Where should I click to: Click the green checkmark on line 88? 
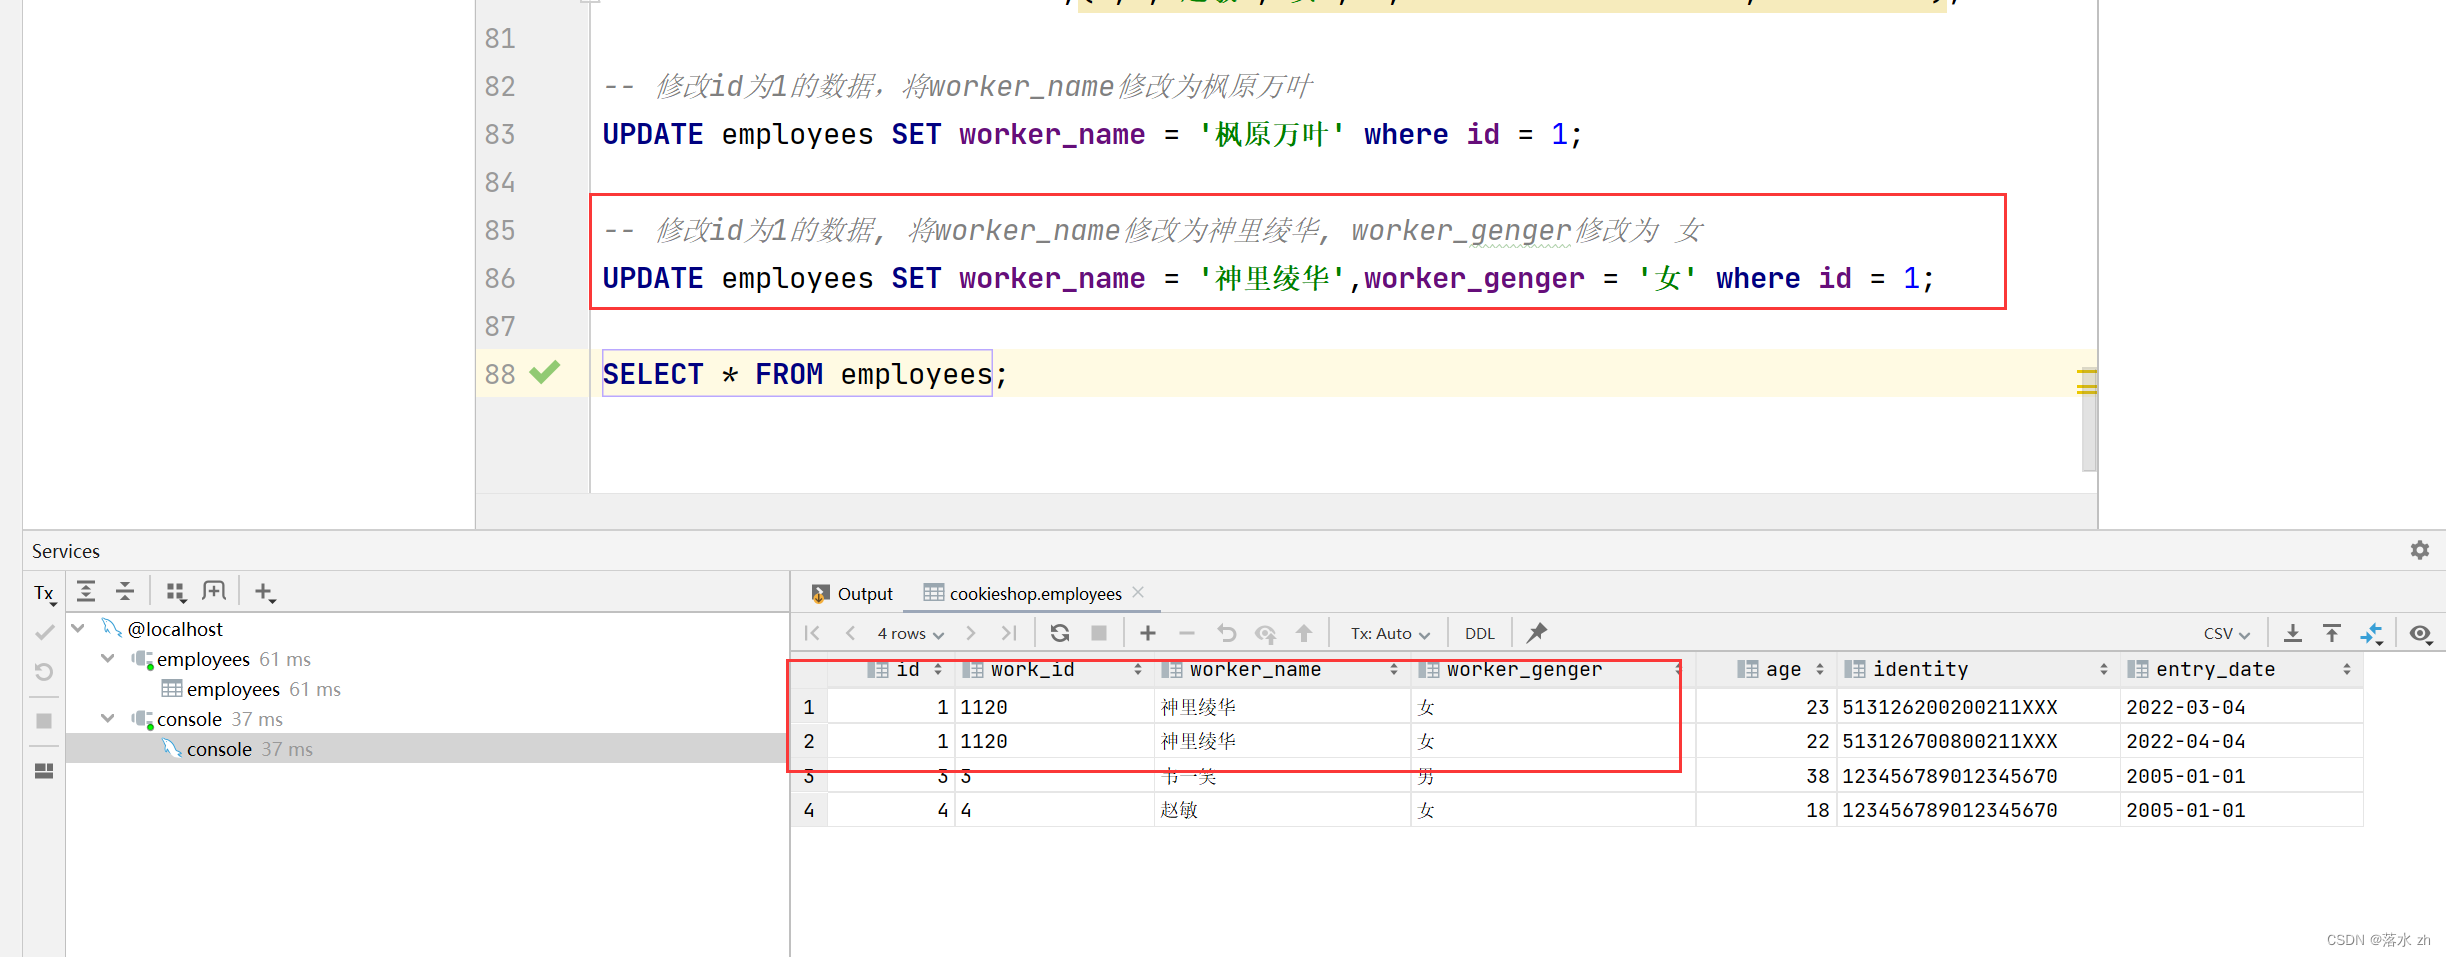click(x=545, y=372)
